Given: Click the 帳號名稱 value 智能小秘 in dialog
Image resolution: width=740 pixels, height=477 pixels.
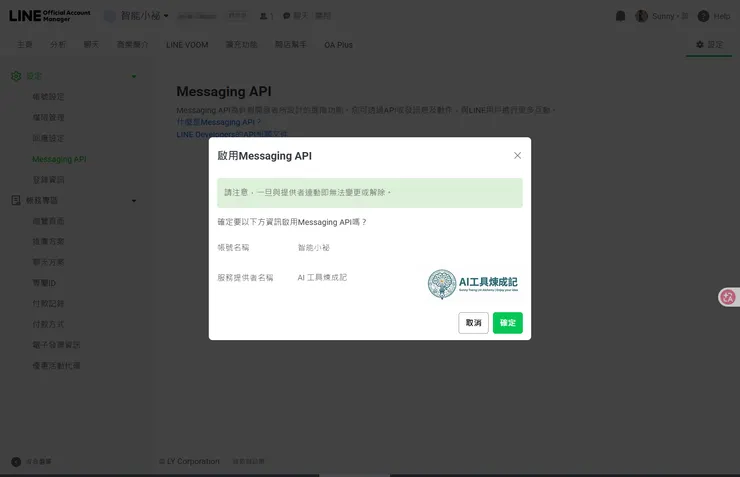Looking at the screenshot, I should coord(313,248).
